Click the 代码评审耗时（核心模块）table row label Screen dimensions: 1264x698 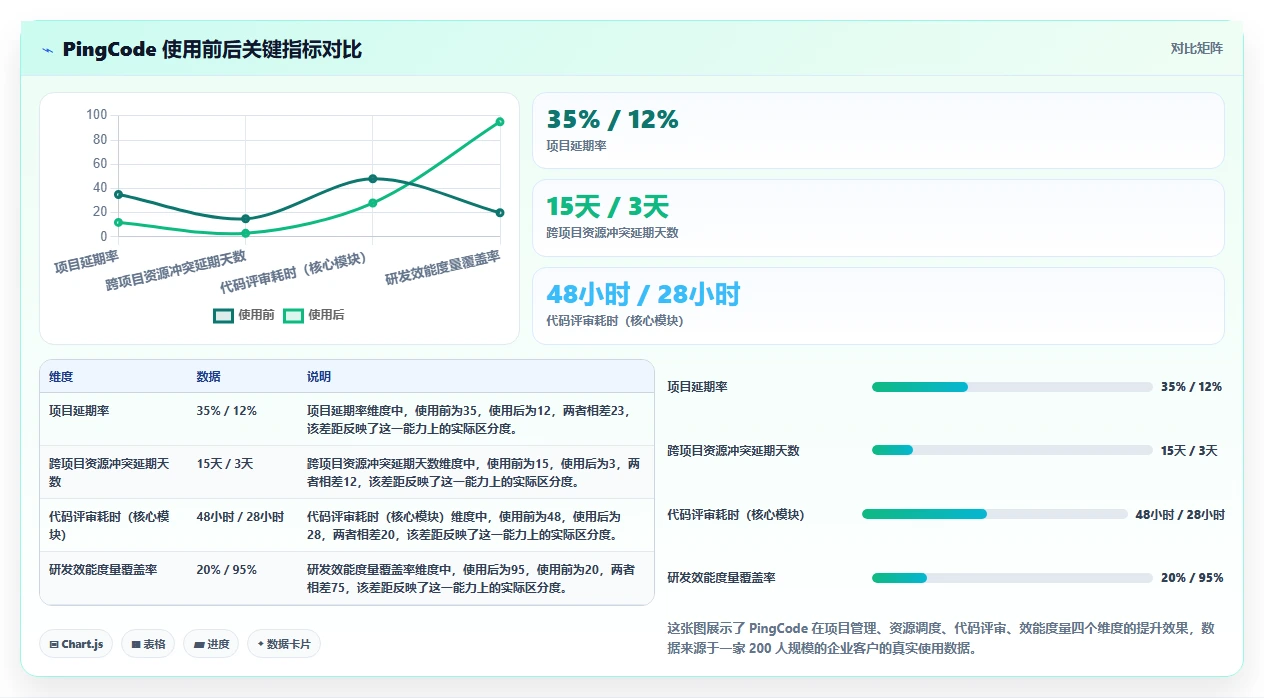109,525
